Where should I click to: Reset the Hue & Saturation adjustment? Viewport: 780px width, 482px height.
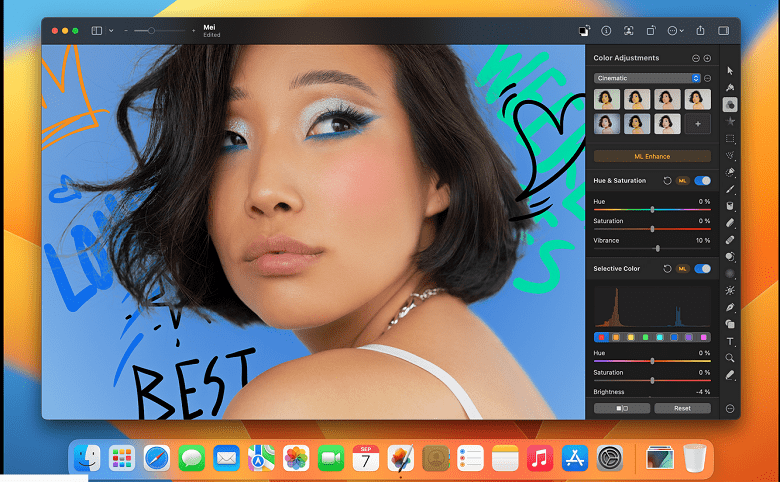click(x=667, y=181)
